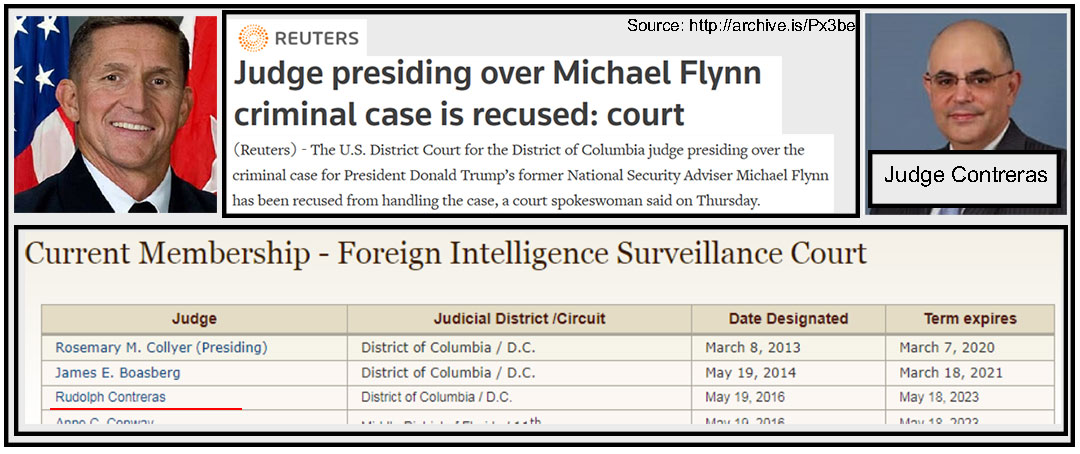Click the Judicial District /Circuit column header
1080x454 pixels.
[x=519, y=319]
